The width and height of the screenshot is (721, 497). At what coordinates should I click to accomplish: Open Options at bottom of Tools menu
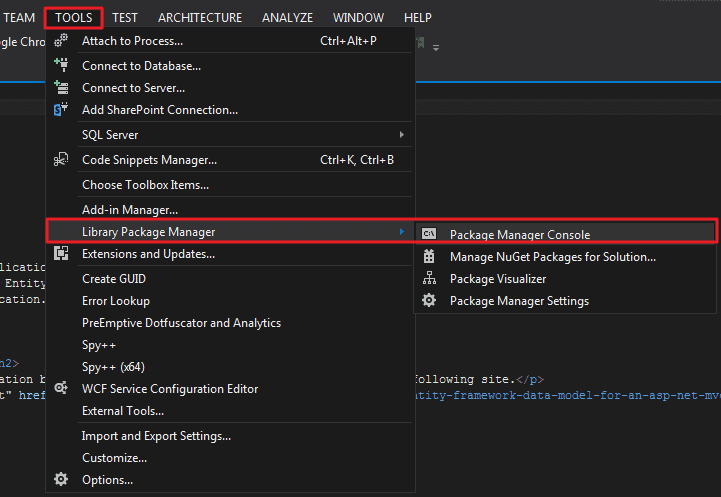(108, 480)
